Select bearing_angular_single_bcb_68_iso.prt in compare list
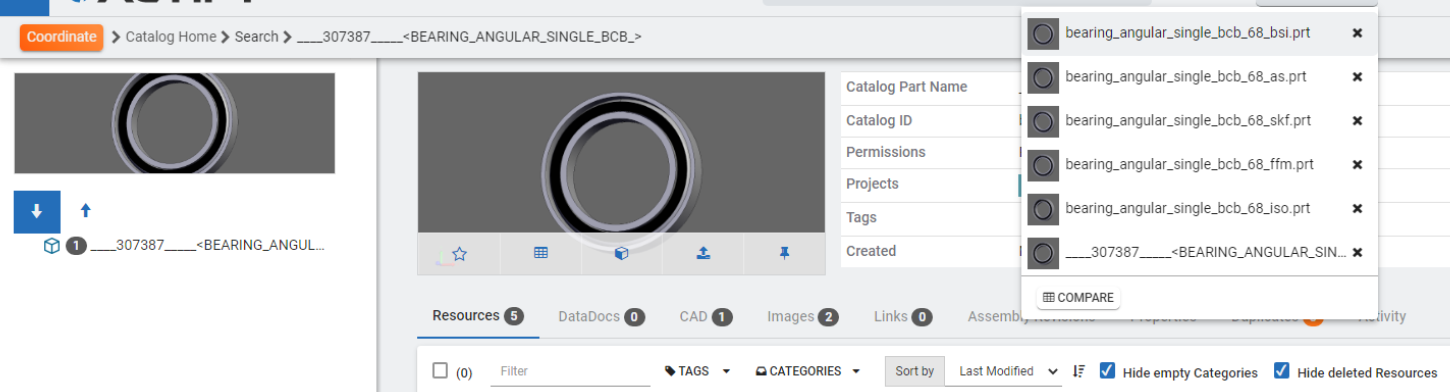 1187,209
